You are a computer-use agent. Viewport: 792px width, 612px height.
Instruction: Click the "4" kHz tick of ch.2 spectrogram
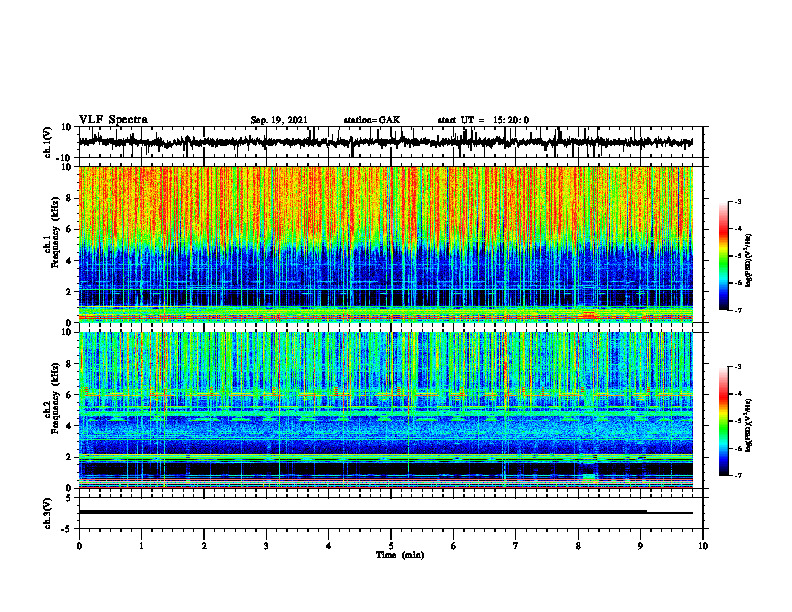coord(69,426)
